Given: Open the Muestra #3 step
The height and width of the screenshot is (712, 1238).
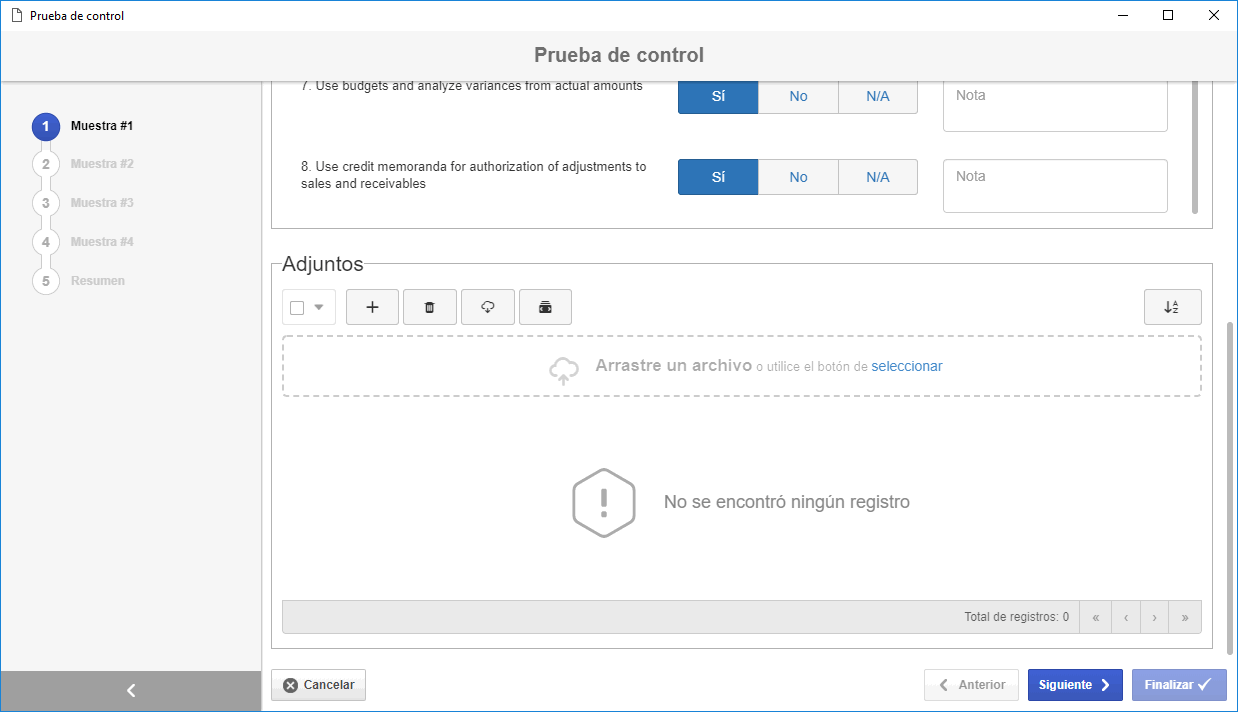Looking at the screenshot, I should (102, 202).
